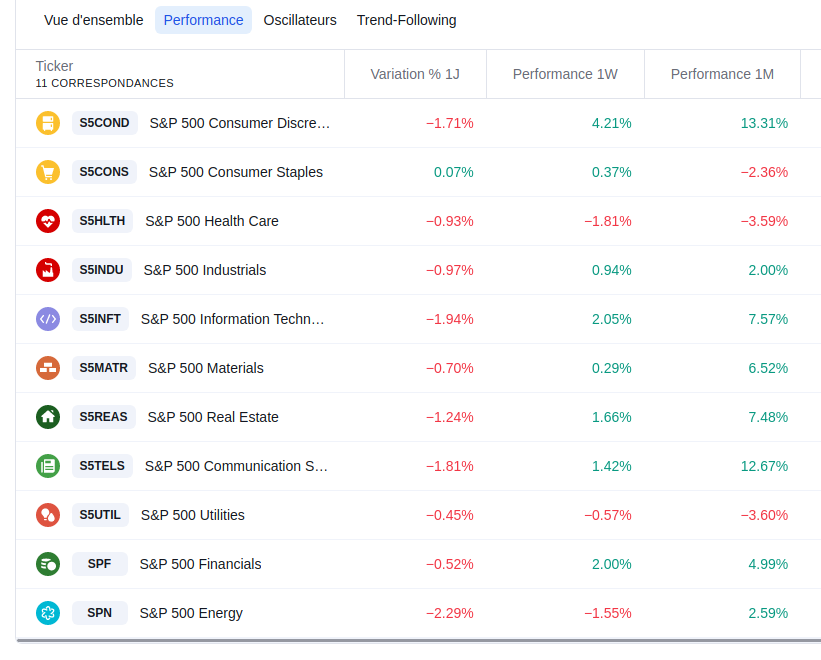
Task: Click the Information Technology code icon
Action: coord(48,319)
